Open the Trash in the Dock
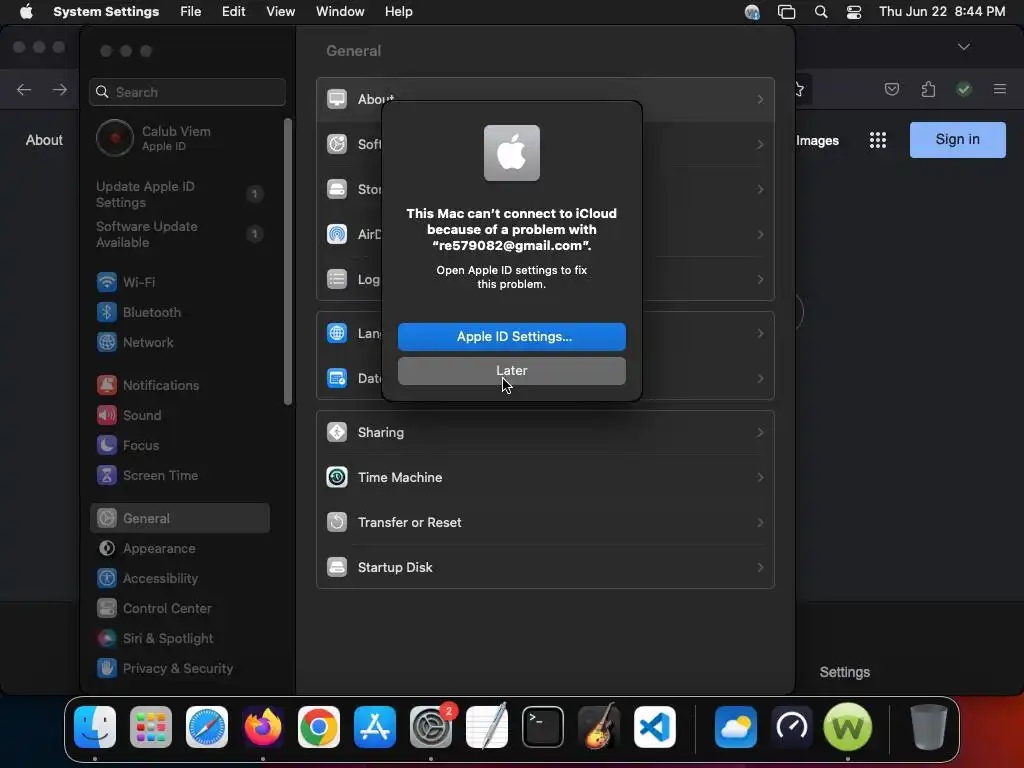 coord(928,727)
